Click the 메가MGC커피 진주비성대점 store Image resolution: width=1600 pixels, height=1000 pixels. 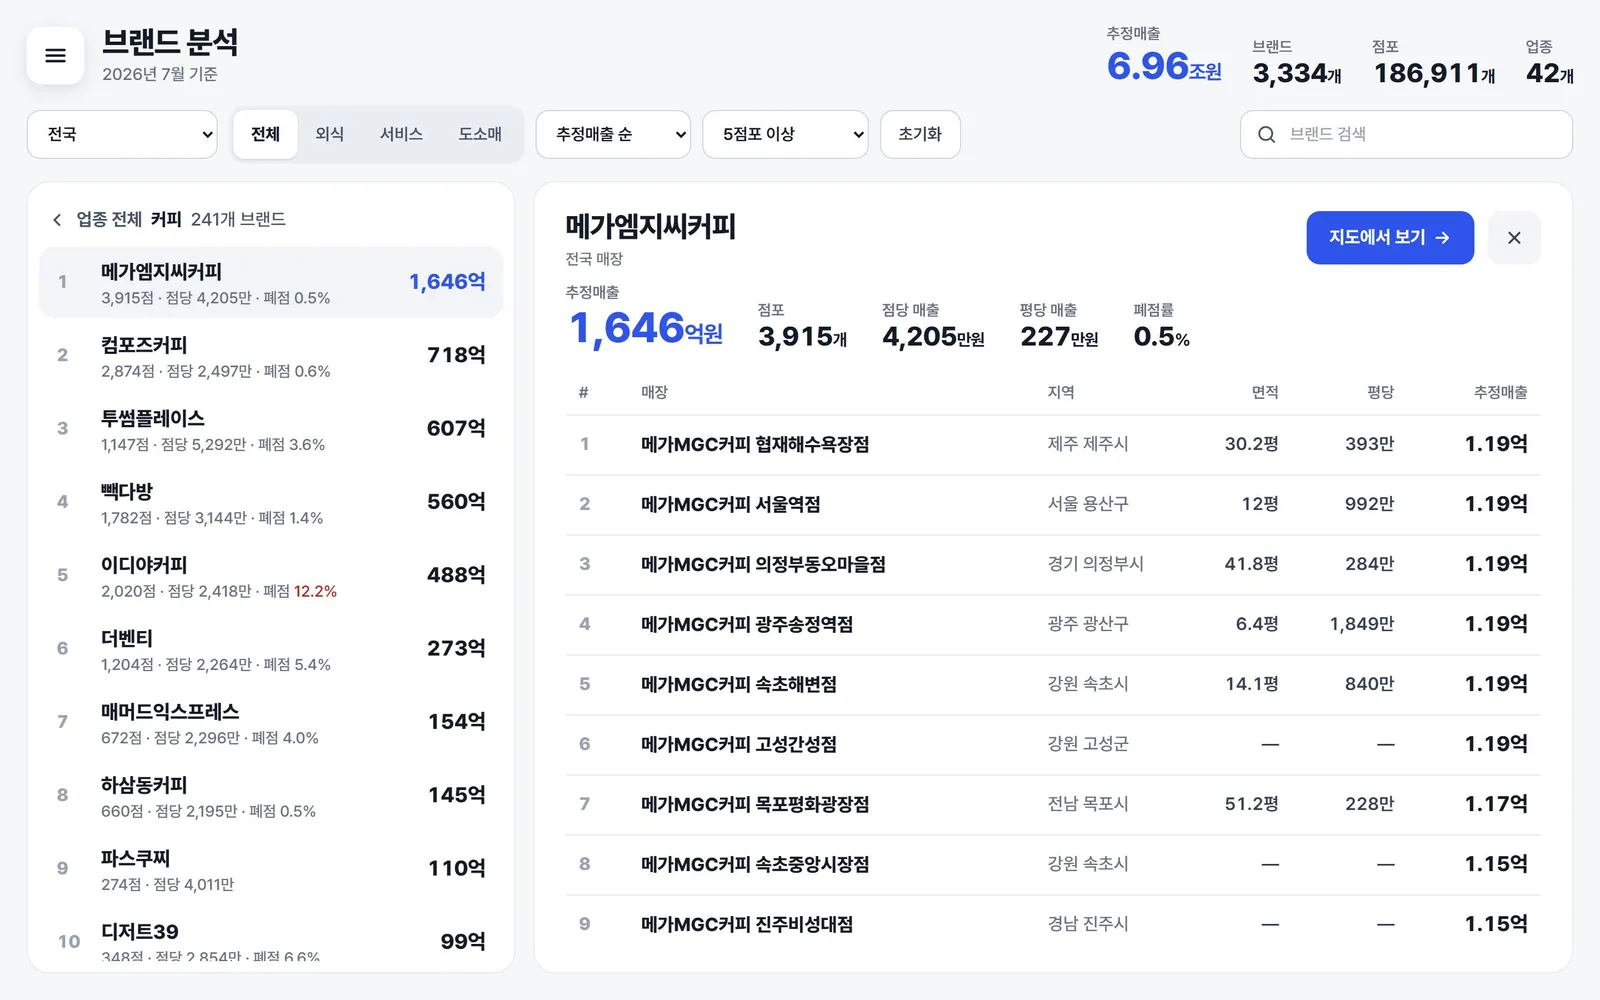[747, 924]
